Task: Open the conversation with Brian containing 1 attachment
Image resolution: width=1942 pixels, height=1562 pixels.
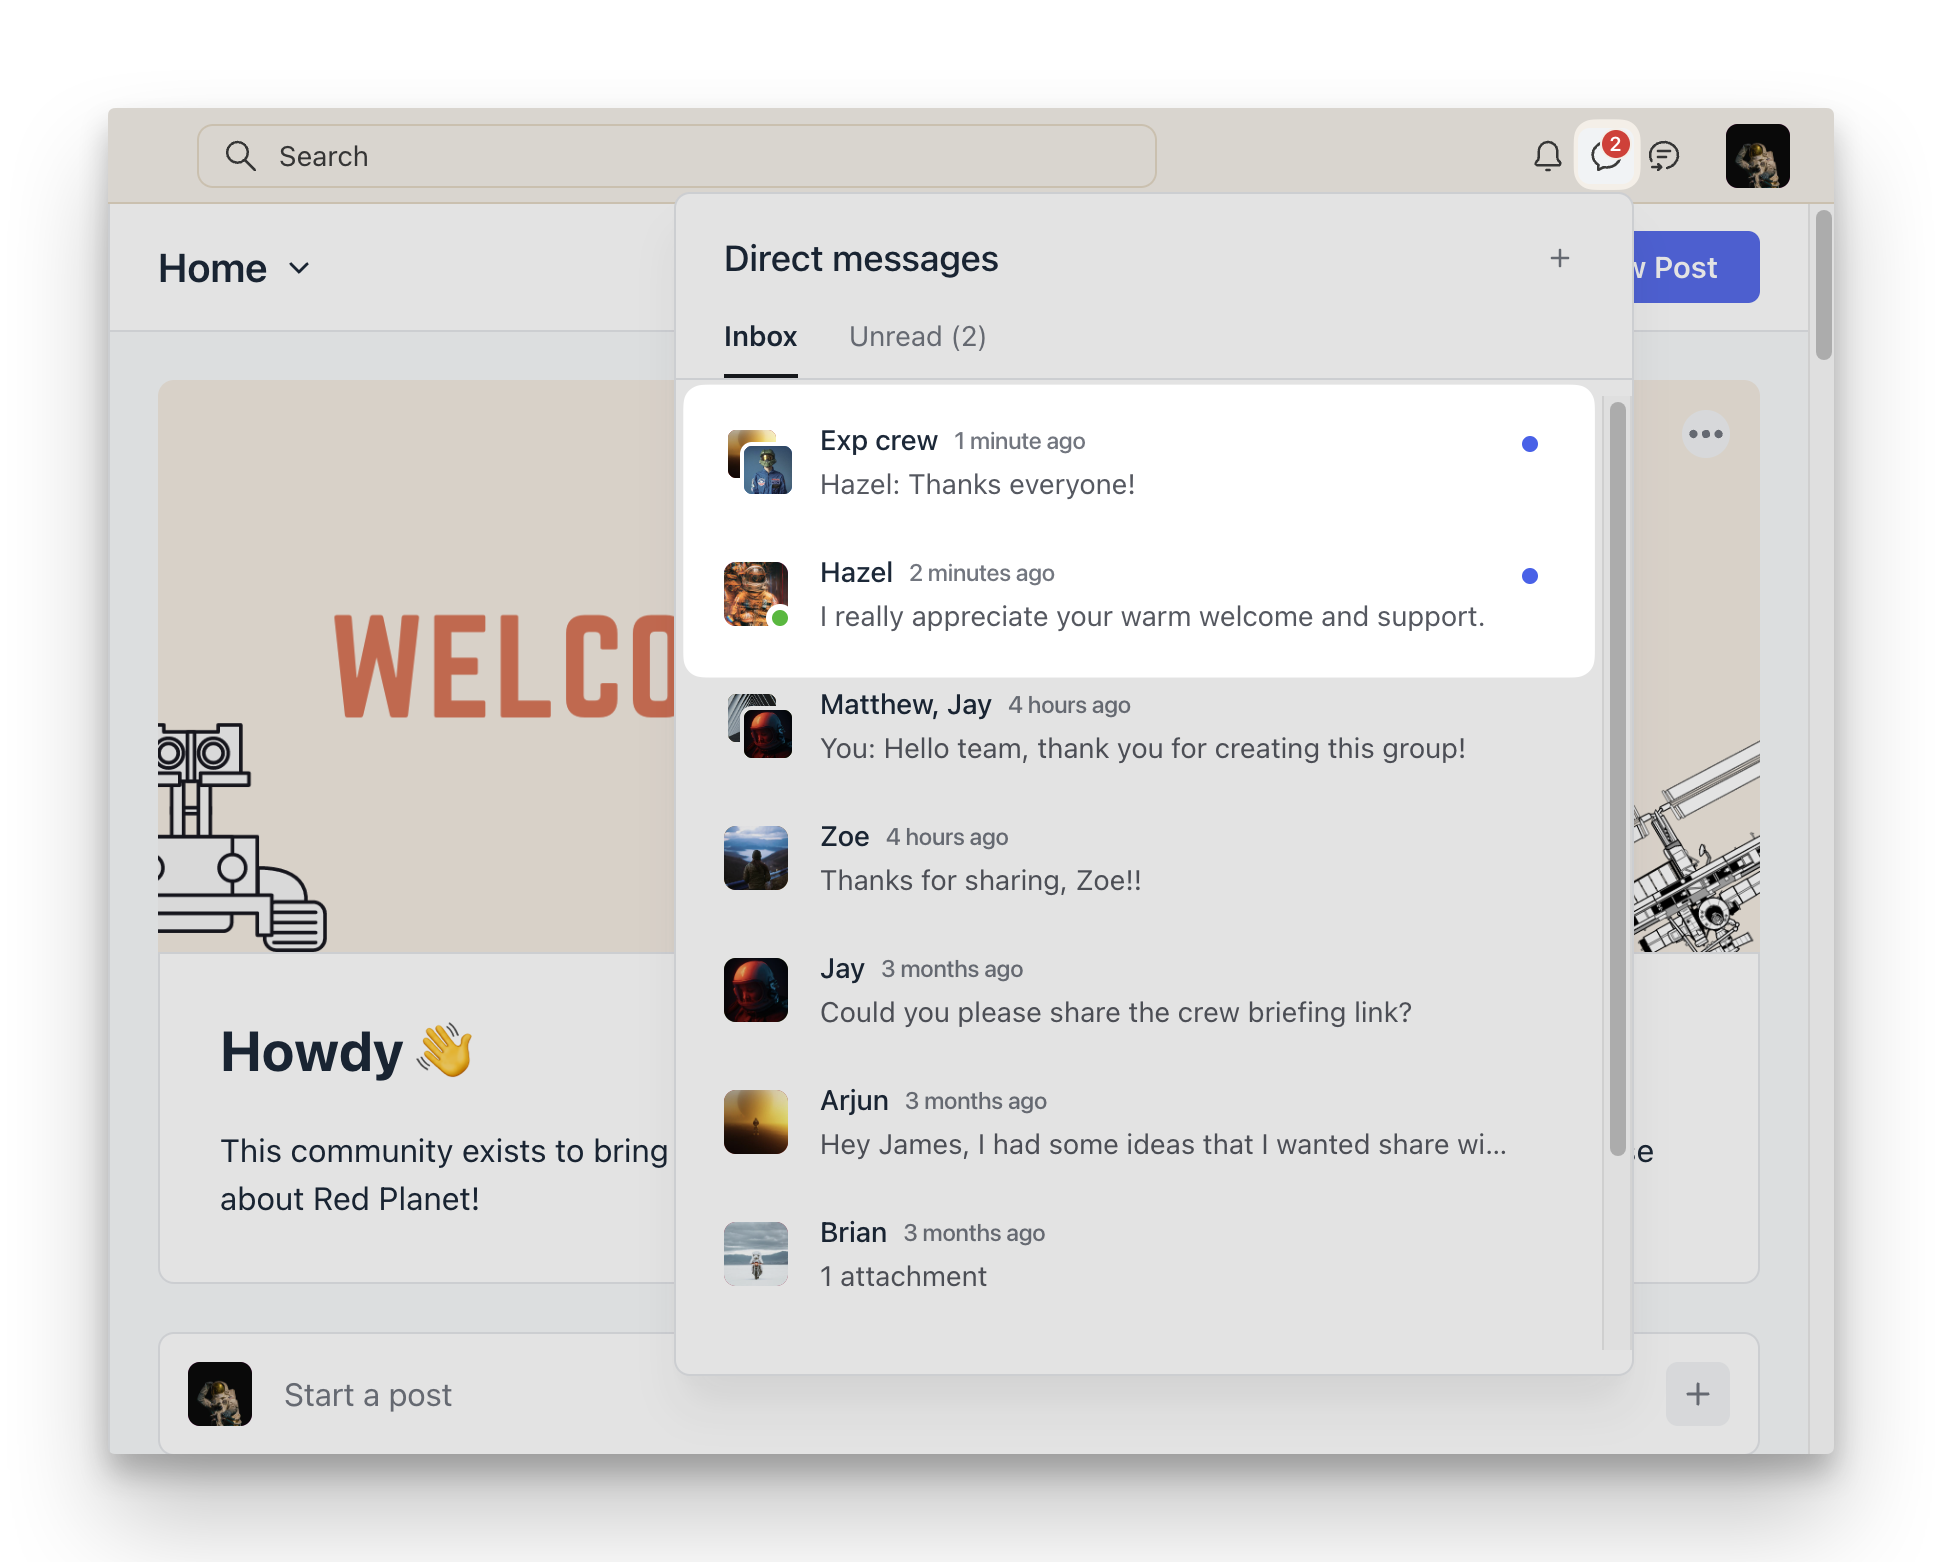Action: coord(1100,1253)
